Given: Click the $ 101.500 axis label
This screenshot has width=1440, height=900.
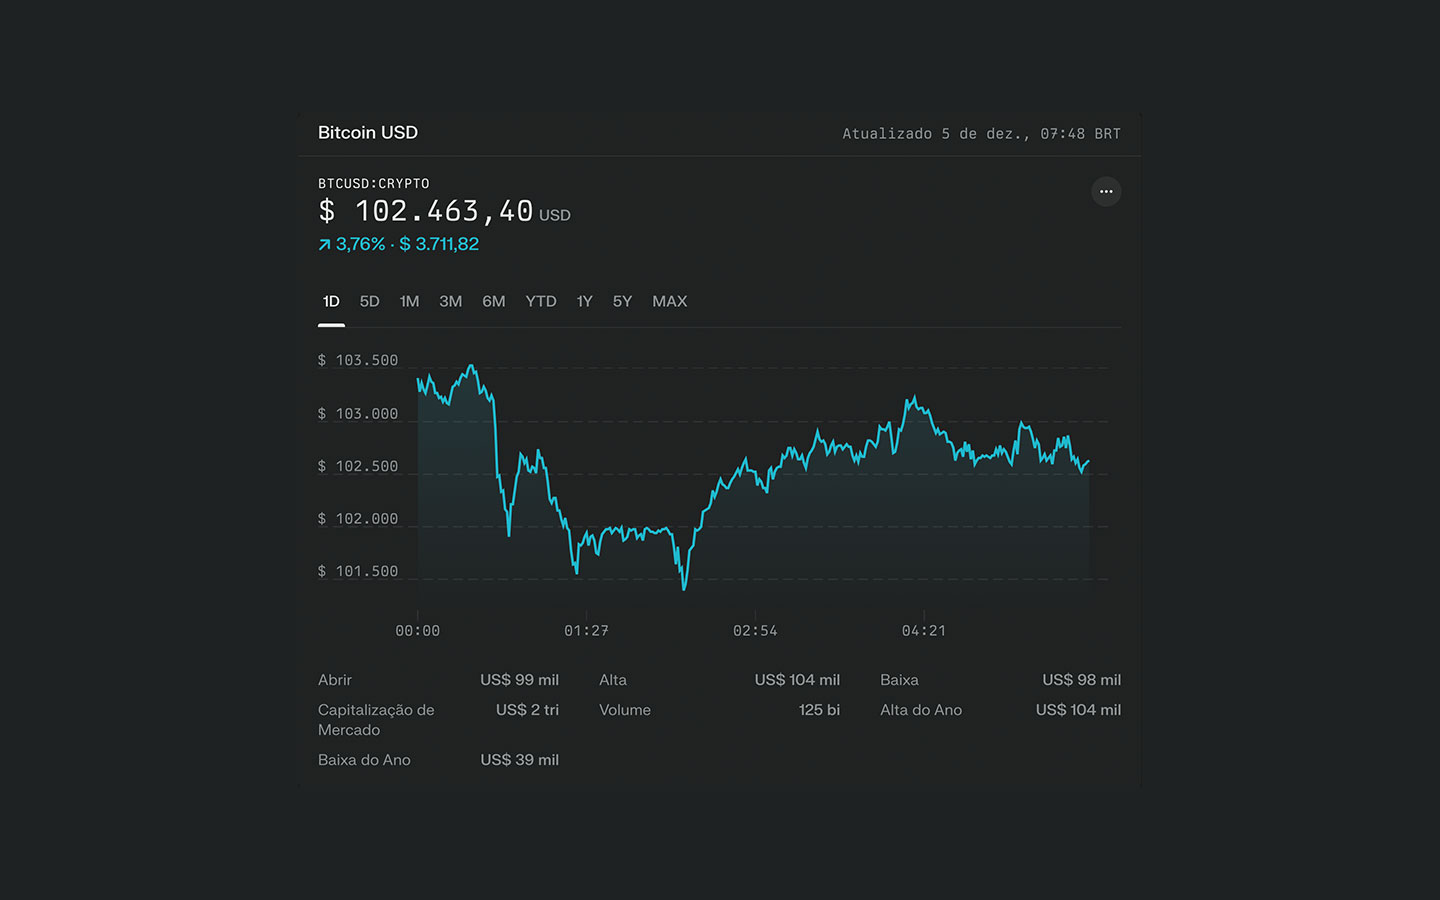Looking at the screenshot, I should 358,571.
